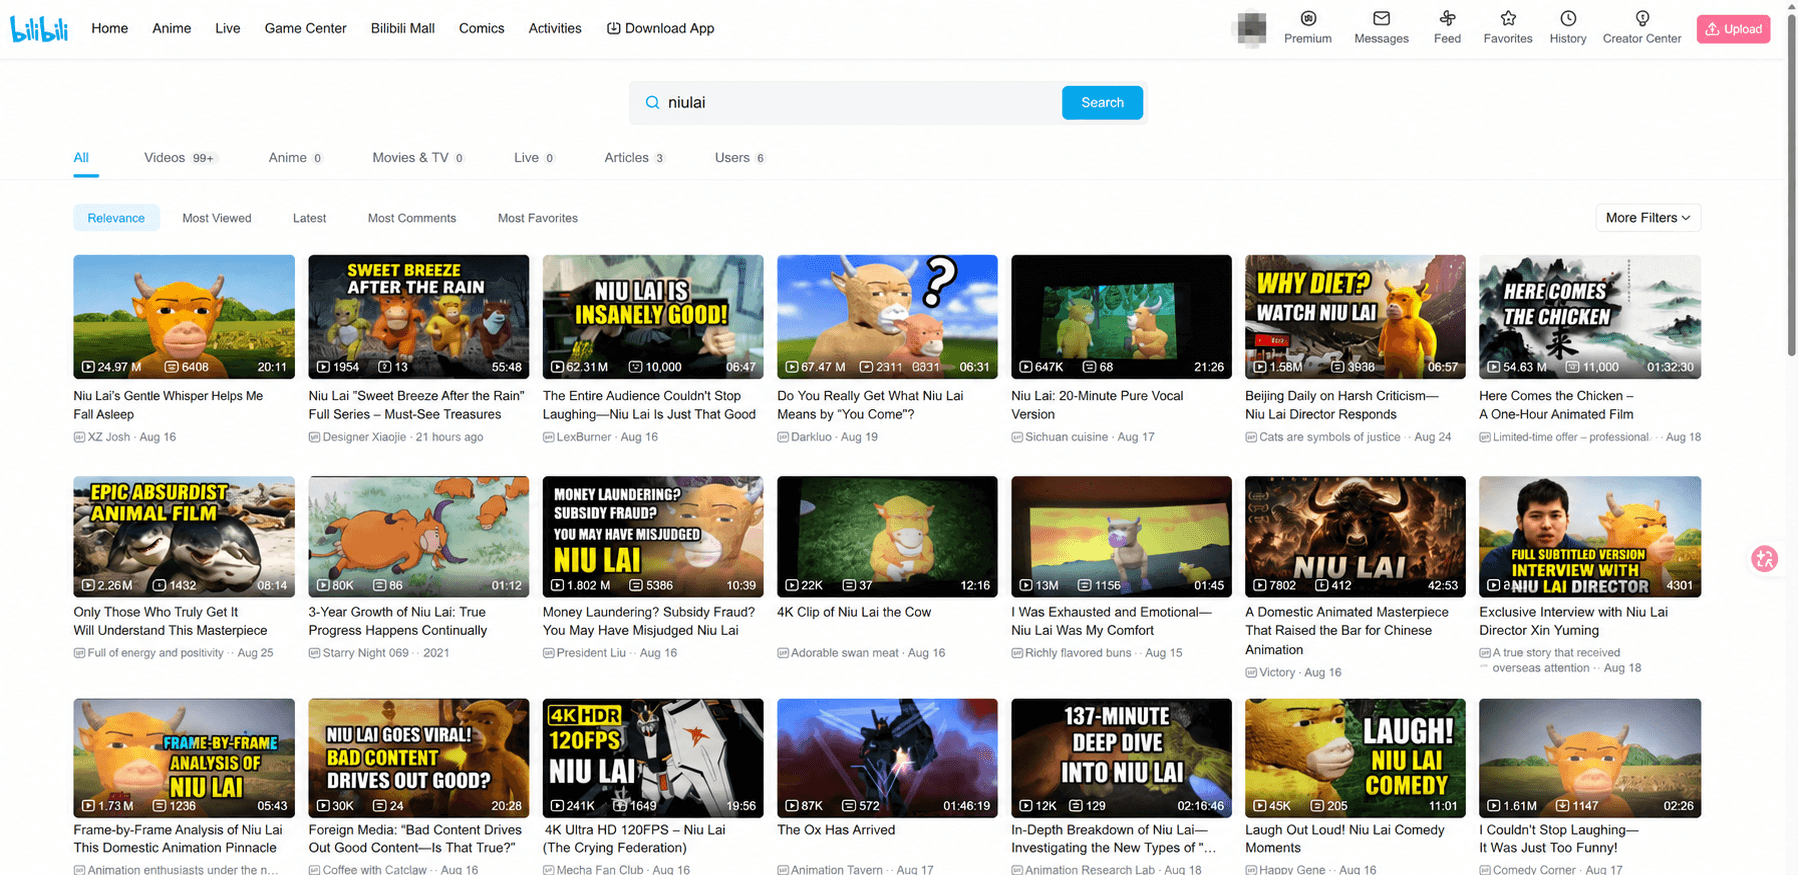This screenshot has width=1798, height=875.
Task: Click the Download App link
Action: (661, 28)
